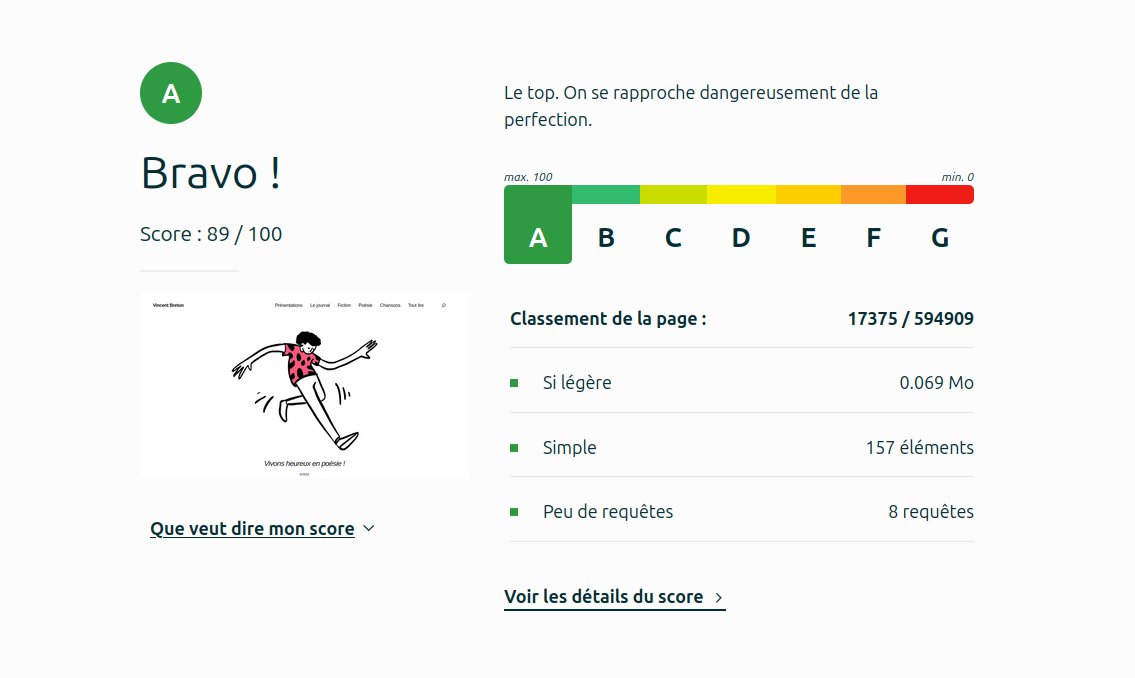This screenshot has height=678, width=1135.
Task: Open 'Que veut dire mon score' link
Action: pyautogui.click(x=252, y=529)
